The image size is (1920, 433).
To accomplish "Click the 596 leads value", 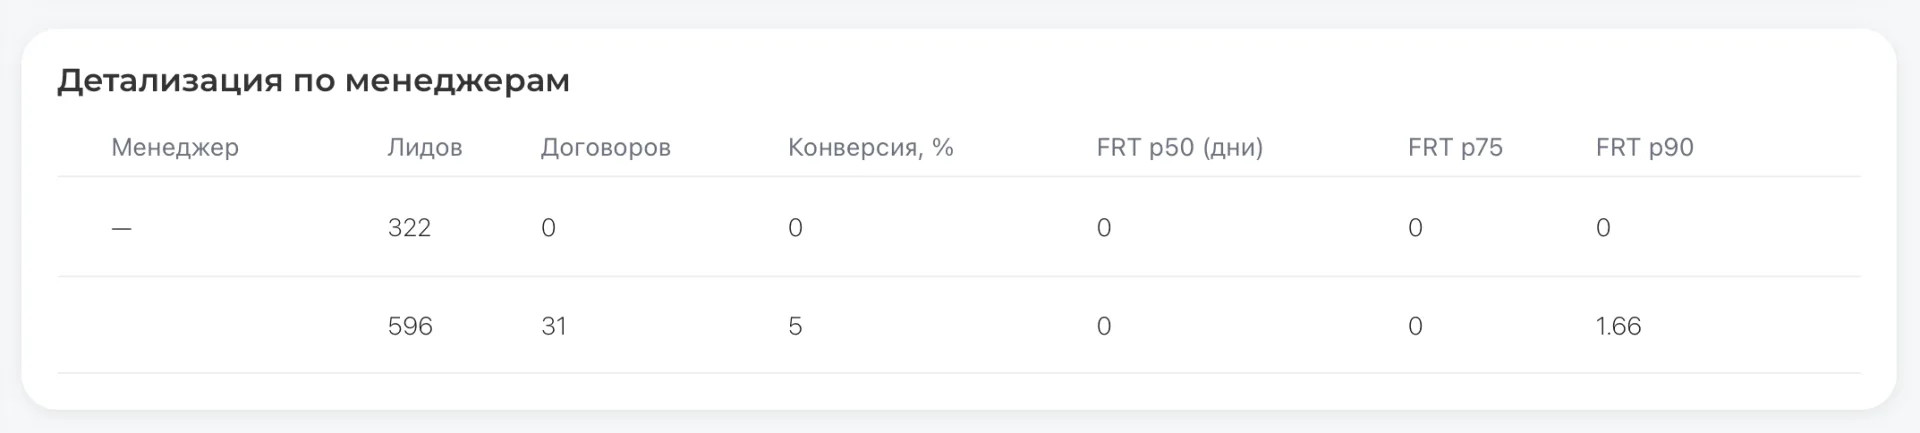I will tap(410, 326).
